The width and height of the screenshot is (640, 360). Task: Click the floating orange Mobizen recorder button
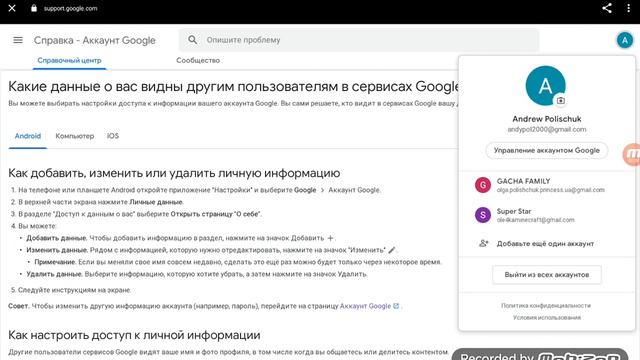632,154
